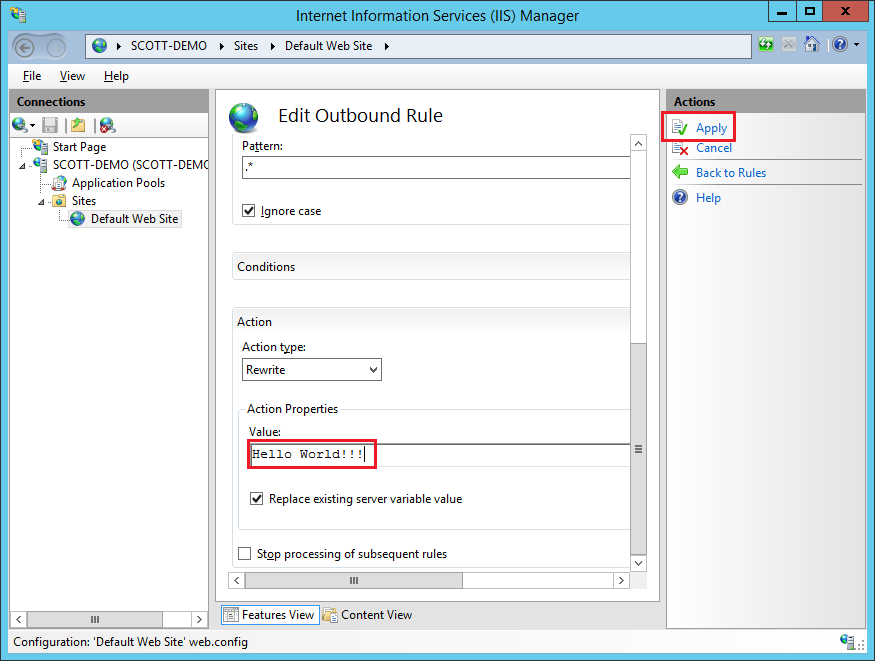Switch to the Content View tab
The image size is (875, 661).
point(367,615)
